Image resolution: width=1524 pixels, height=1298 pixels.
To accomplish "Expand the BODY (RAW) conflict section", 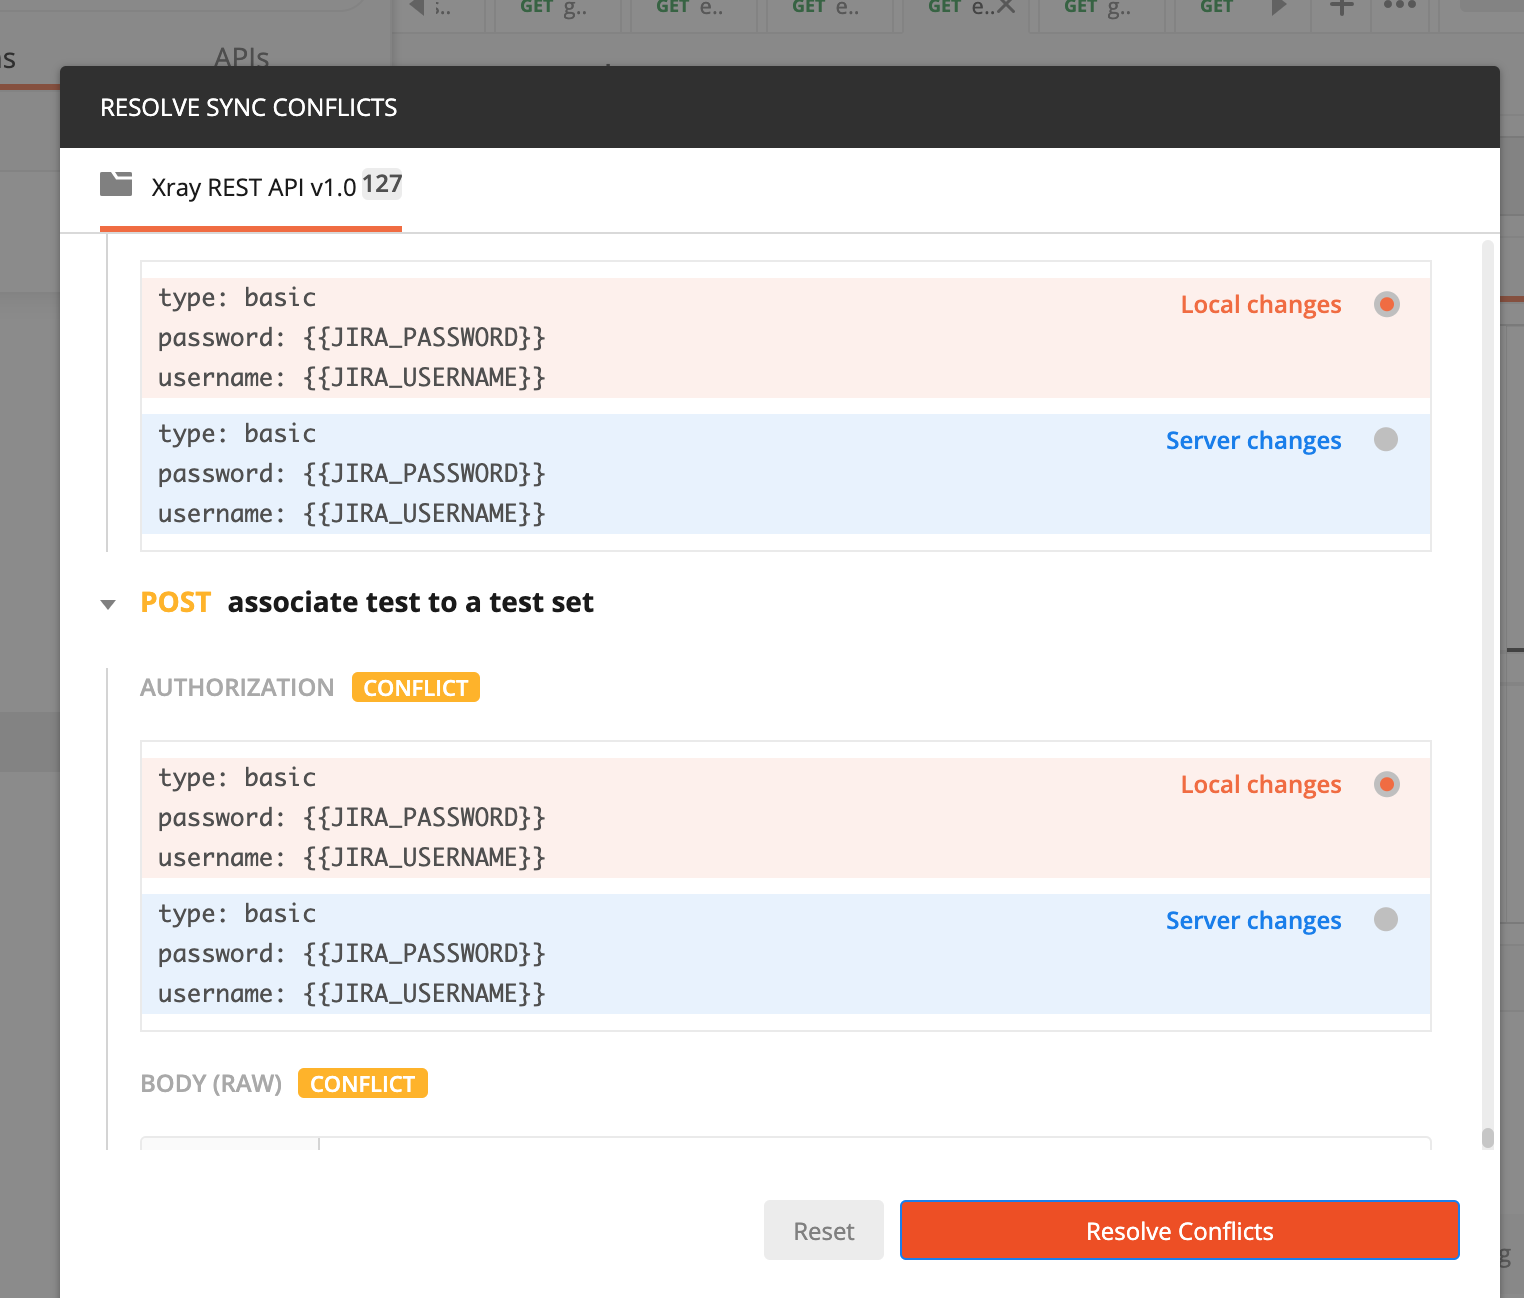I will coord(363,1083).
